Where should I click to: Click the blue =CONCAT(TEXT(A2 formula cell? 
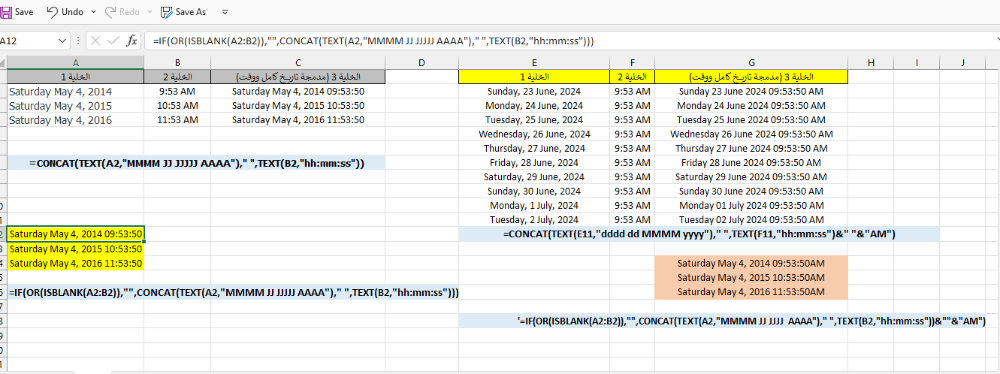coord(196,163)
